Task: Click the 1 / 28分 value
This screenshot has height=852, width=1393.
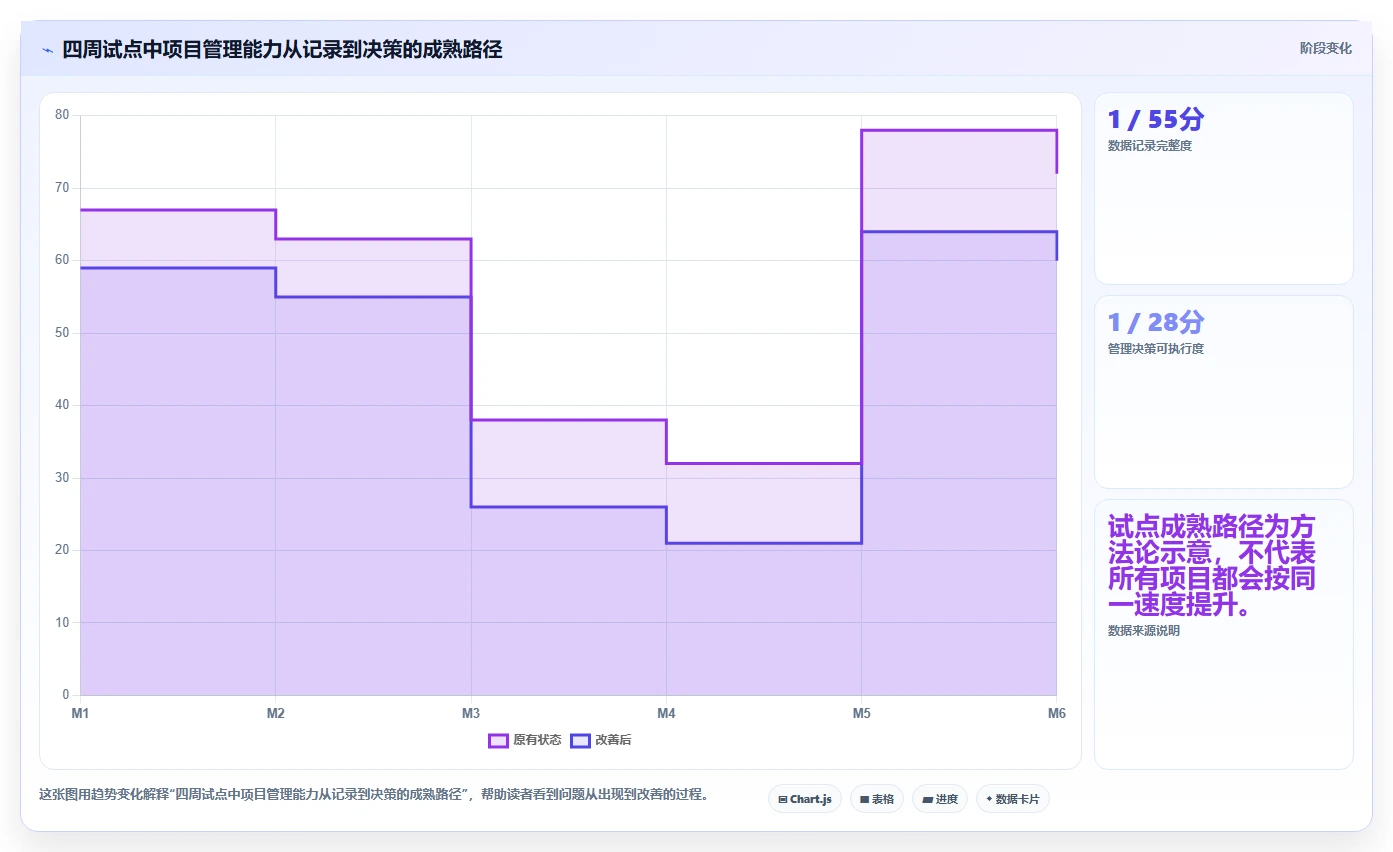Action: (x=1156, y=322)
